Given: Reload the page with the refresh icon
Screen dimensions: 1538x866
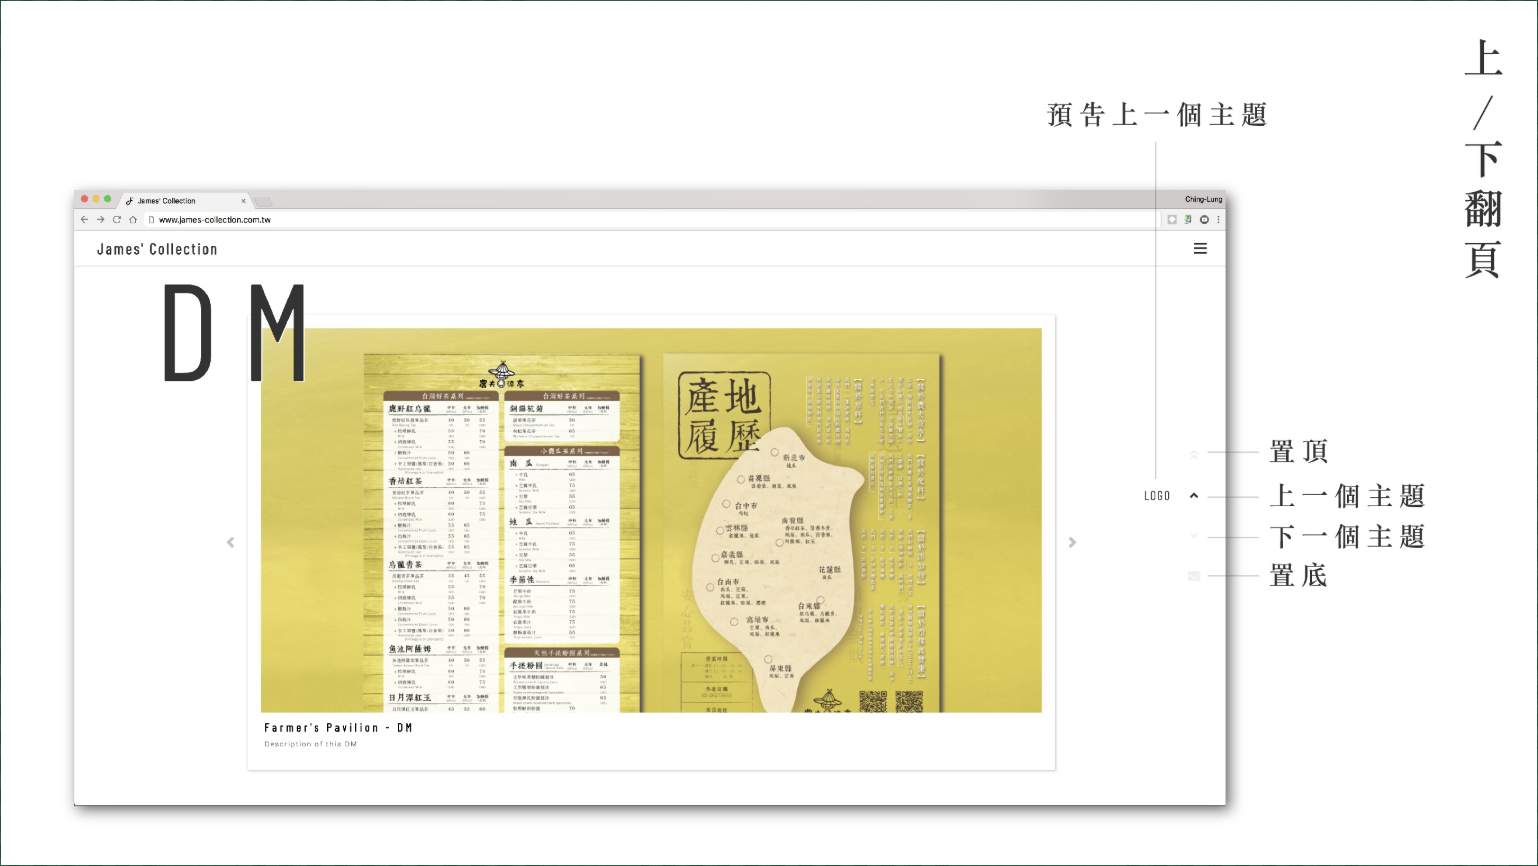Looking at the screenshot, I should (116, 219).
